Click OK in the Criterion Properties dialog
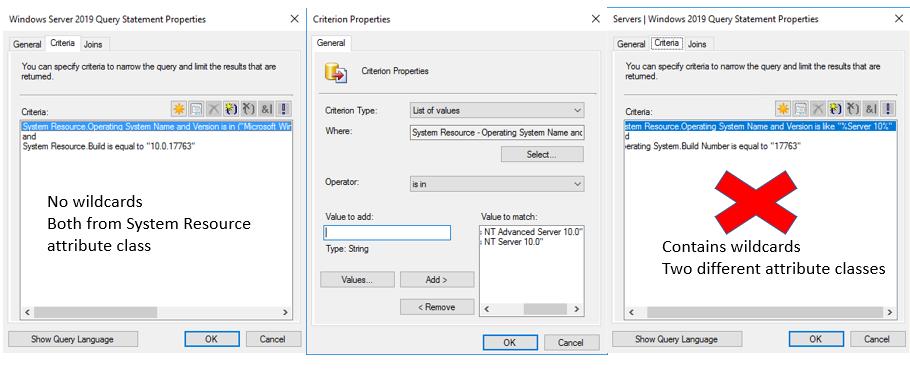 pyautogui.click(x=510, y=343)
